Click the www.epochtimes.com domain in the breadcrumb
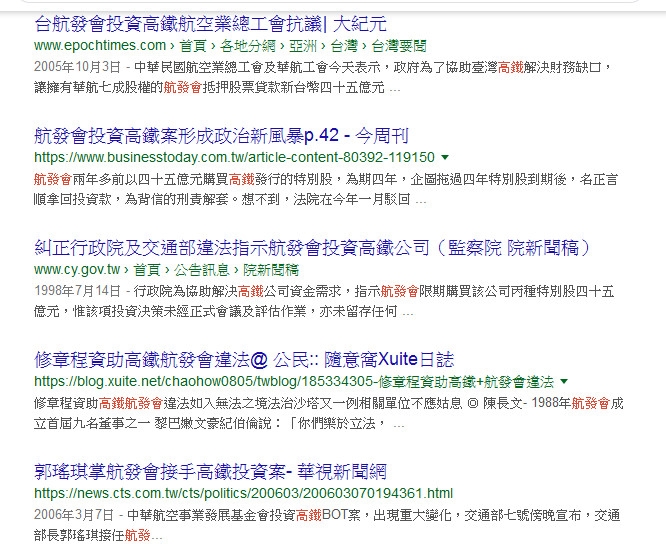 click(100, 45)
